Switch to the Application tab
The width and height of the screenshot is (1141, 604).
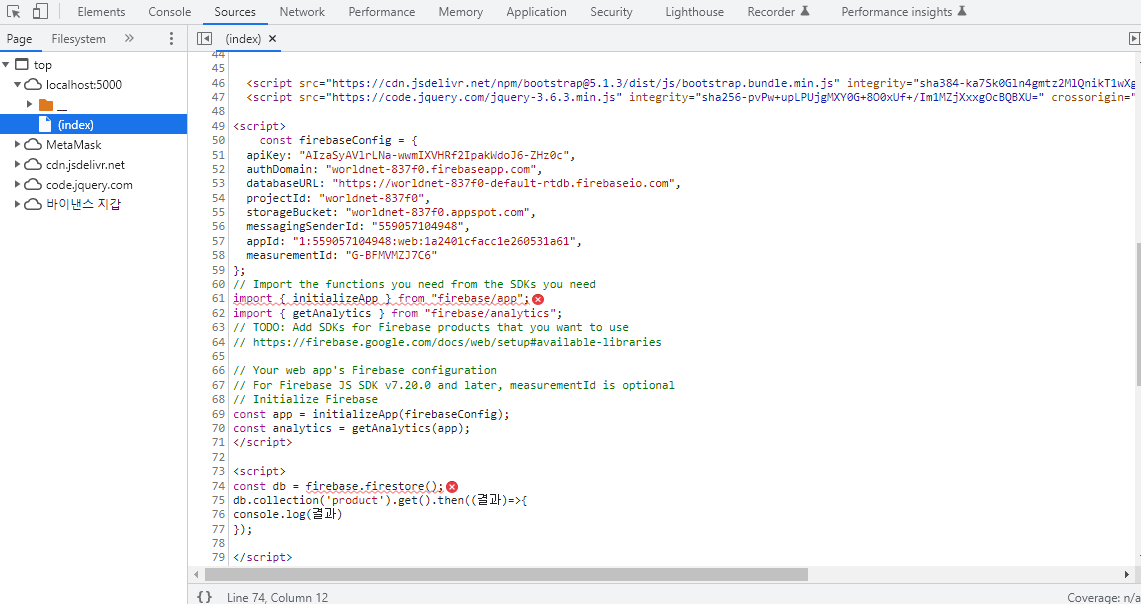(536, 12)
